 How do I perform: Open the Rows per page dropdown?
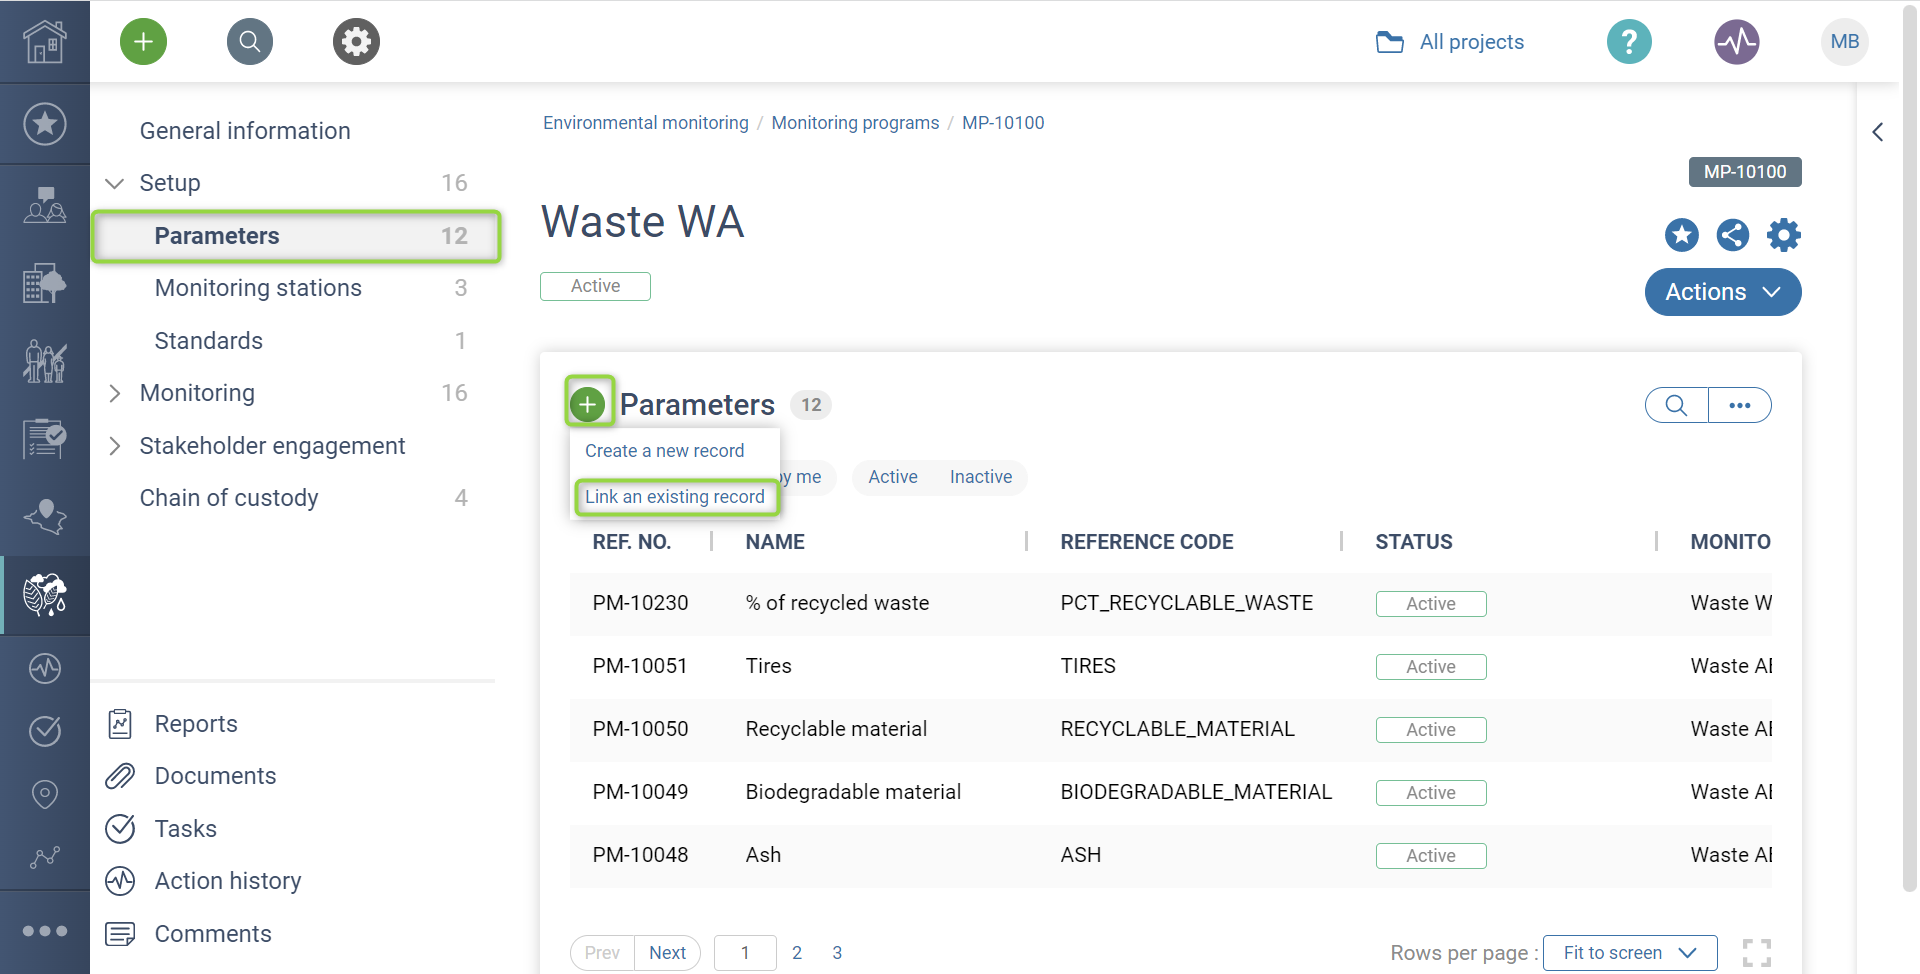click(1629, 953)
